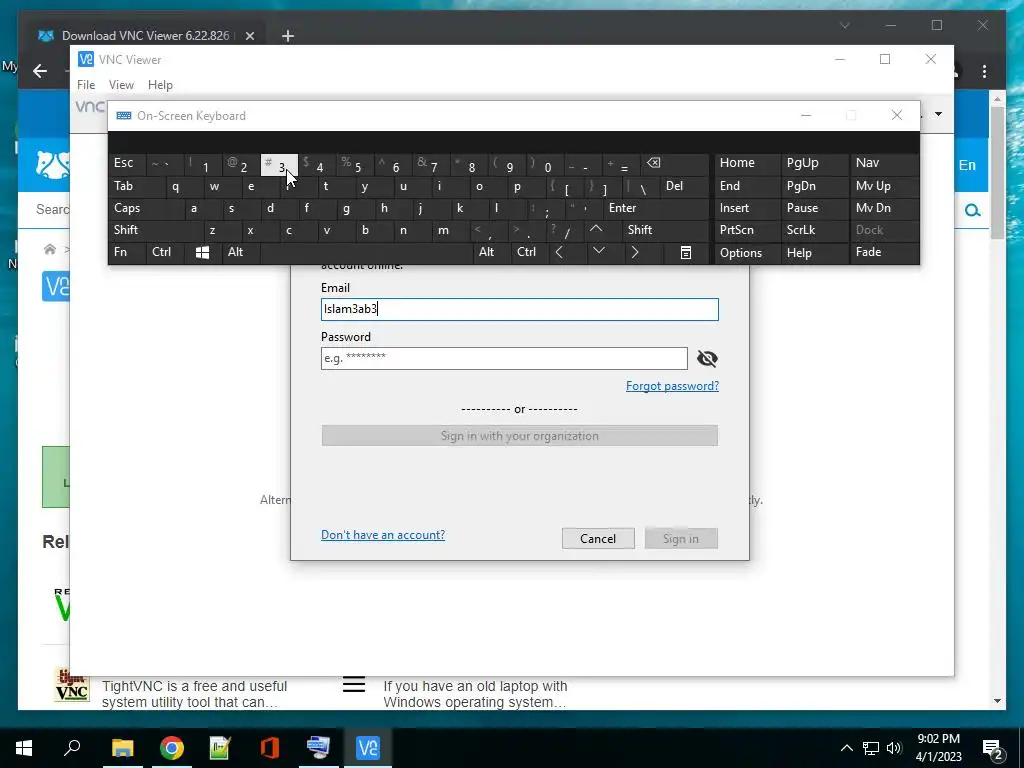Open Windows taskbar search

pos(72,746)
